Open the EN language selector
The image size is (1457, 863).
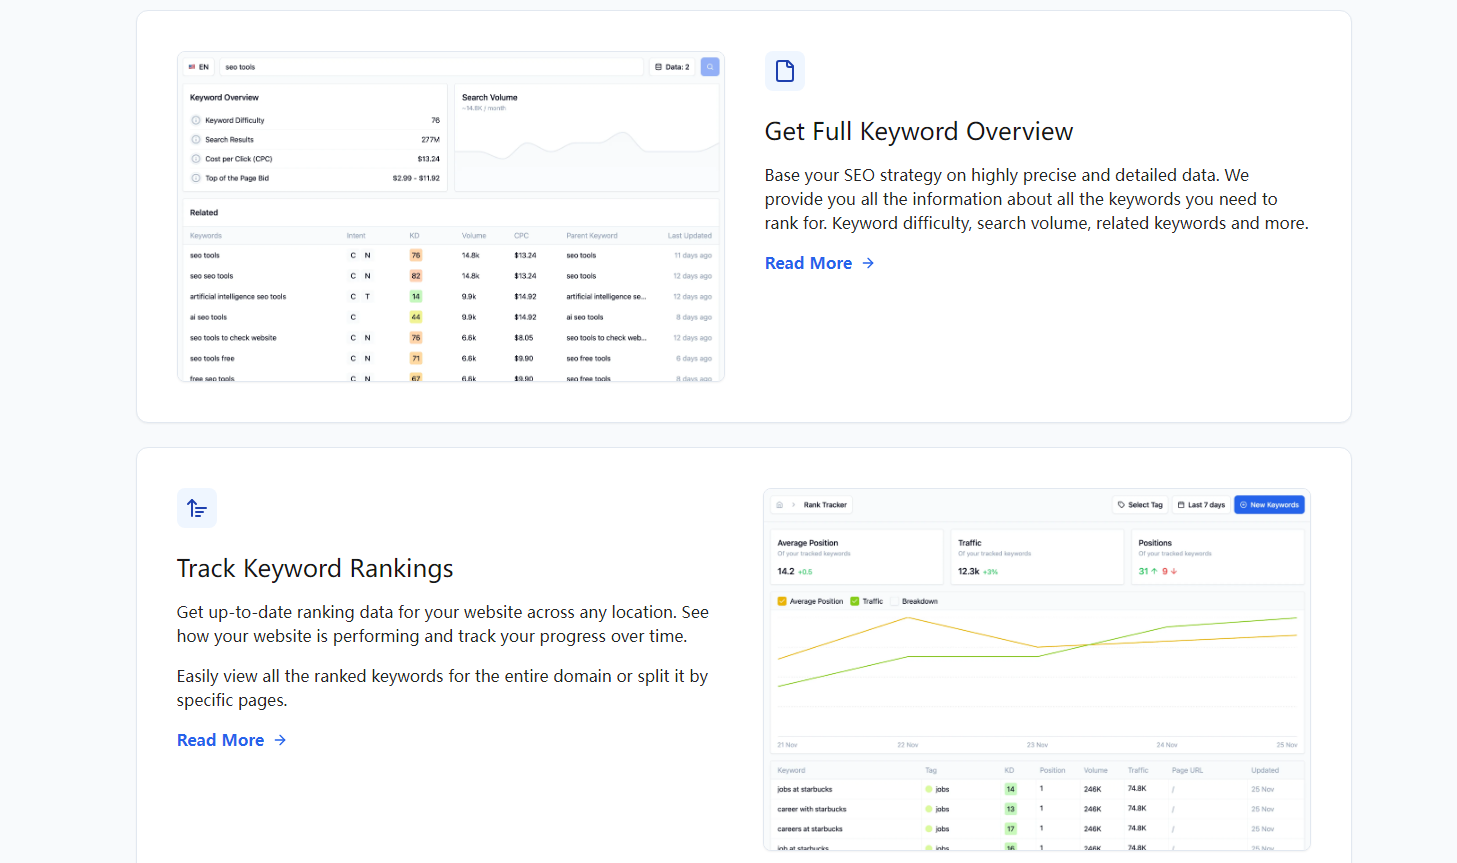198,67
